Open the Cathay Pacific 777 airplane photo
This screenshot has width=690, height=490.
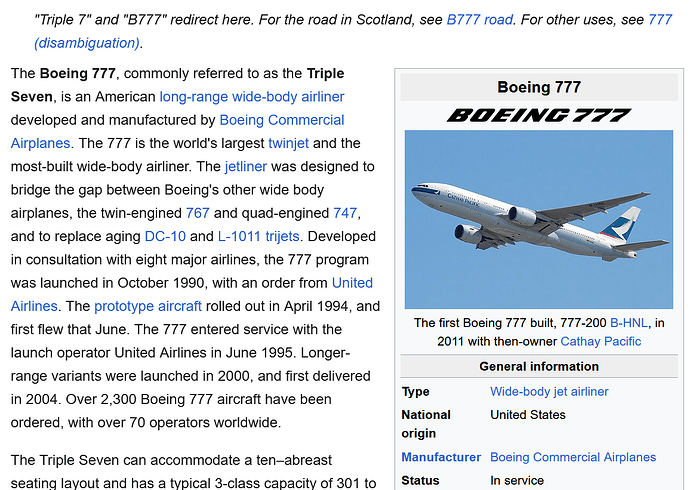[538, 219]
